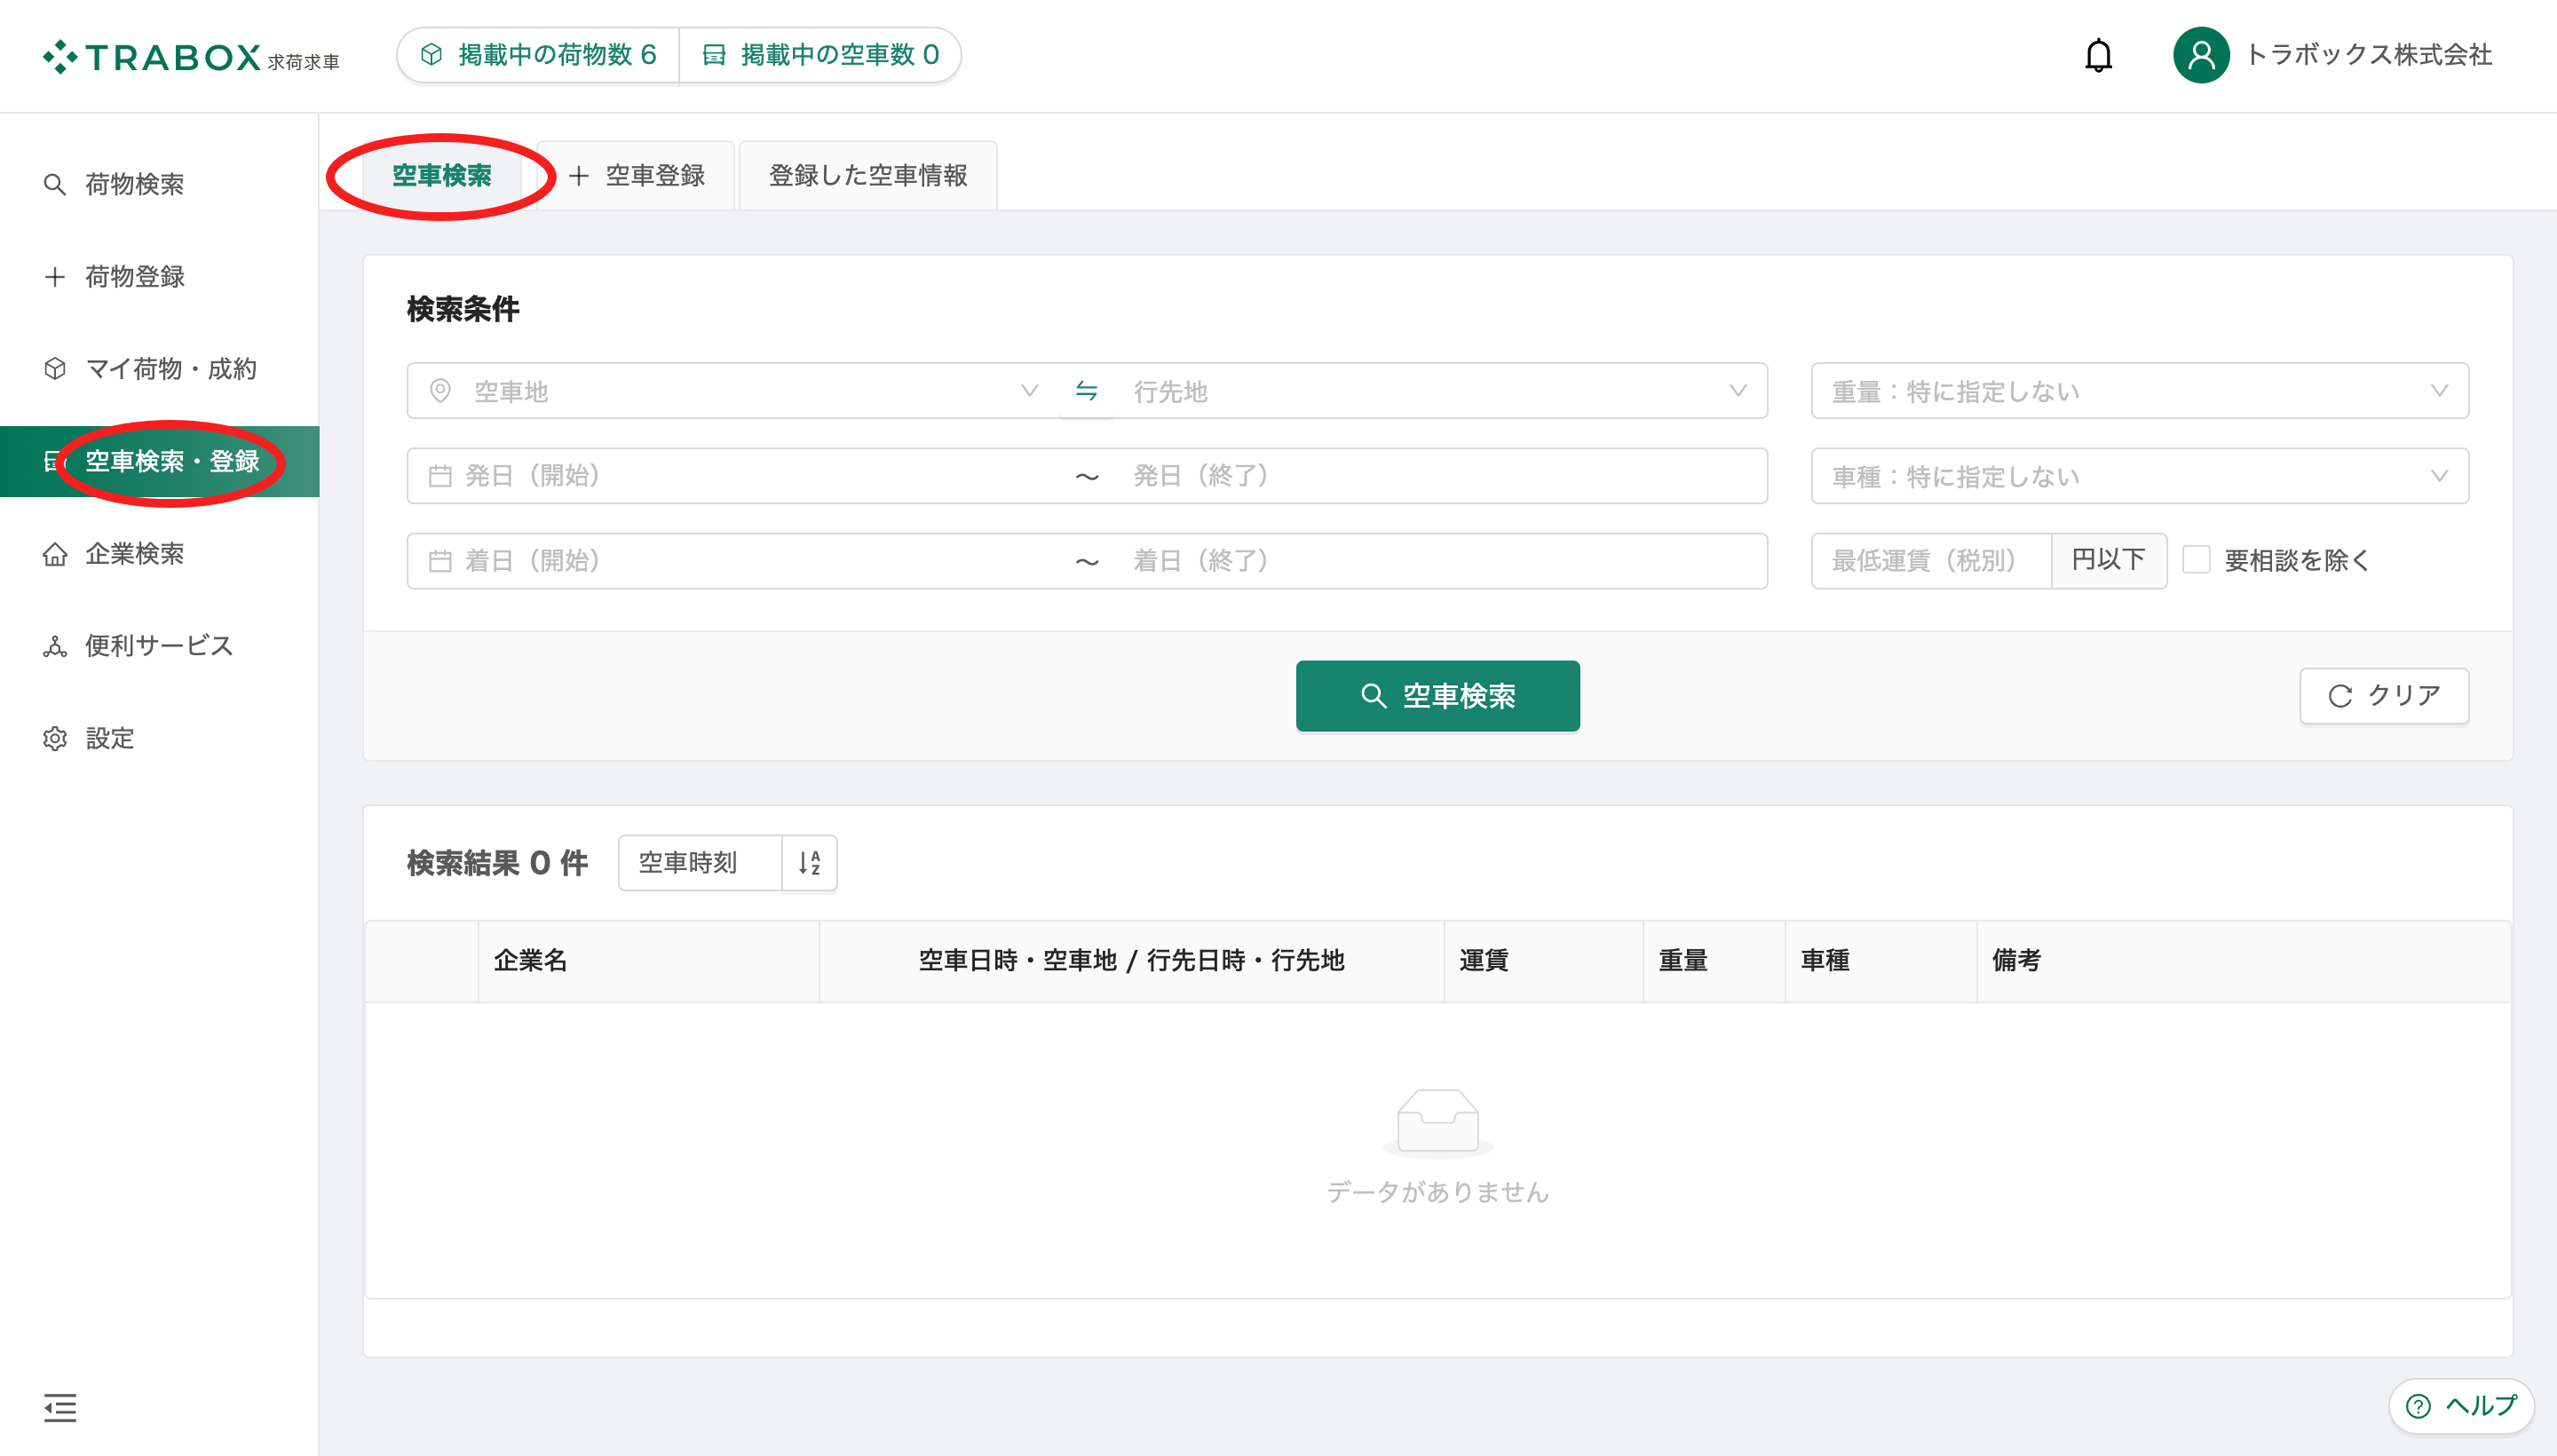Click the plus icon beside 荷物登録
The image size is (2557, 1456).
point(55,277)
